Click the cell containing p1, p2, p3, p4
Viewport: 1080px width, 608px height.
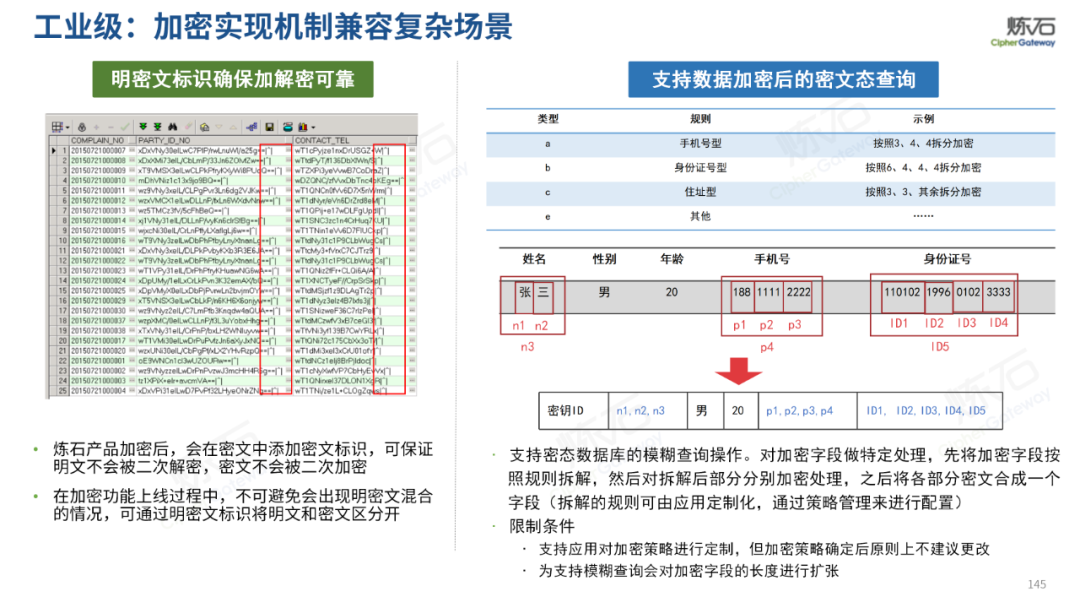[x=807, y=410]
